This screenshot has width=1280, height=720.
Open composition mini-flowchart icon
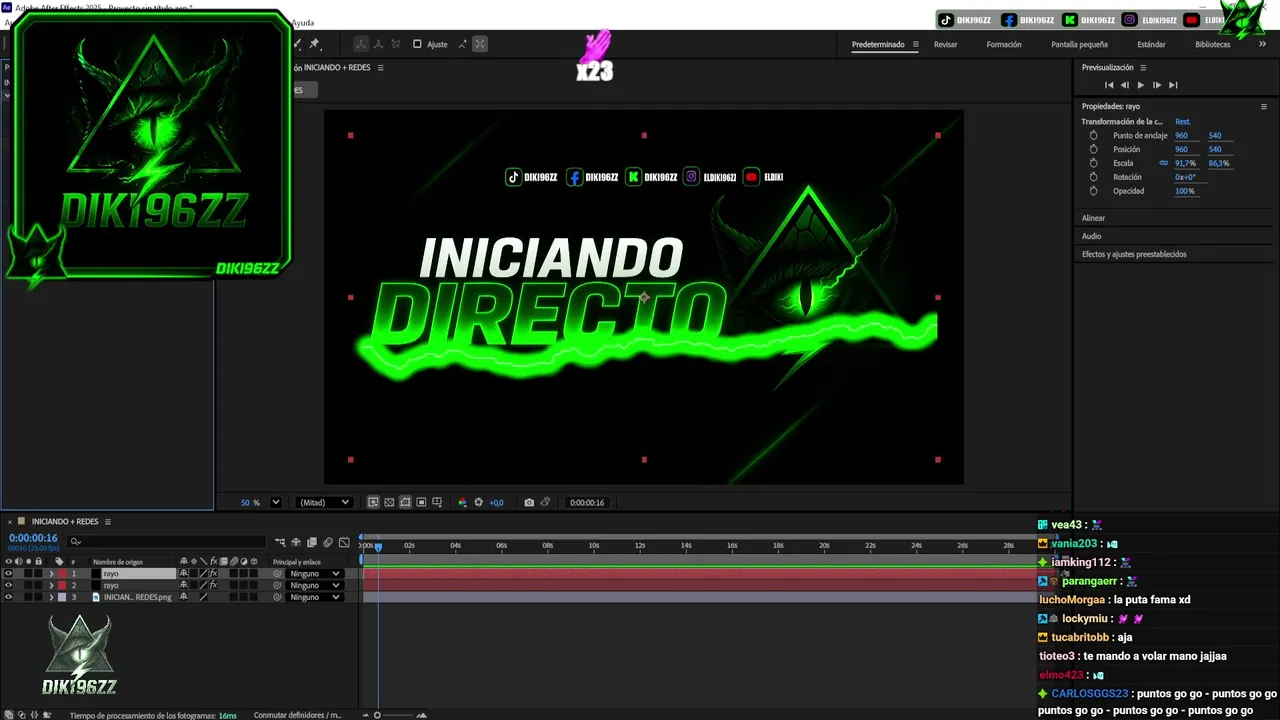pyautogui.click(x=280, y=542)
